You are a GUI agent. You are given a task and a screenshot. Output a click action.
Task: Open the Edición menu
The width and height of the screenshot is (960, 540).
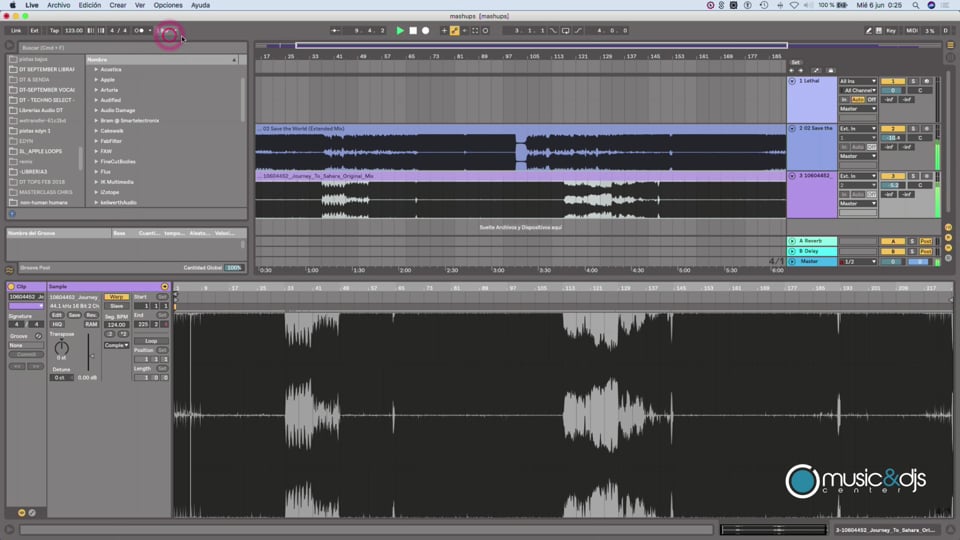tap(89, 5)
